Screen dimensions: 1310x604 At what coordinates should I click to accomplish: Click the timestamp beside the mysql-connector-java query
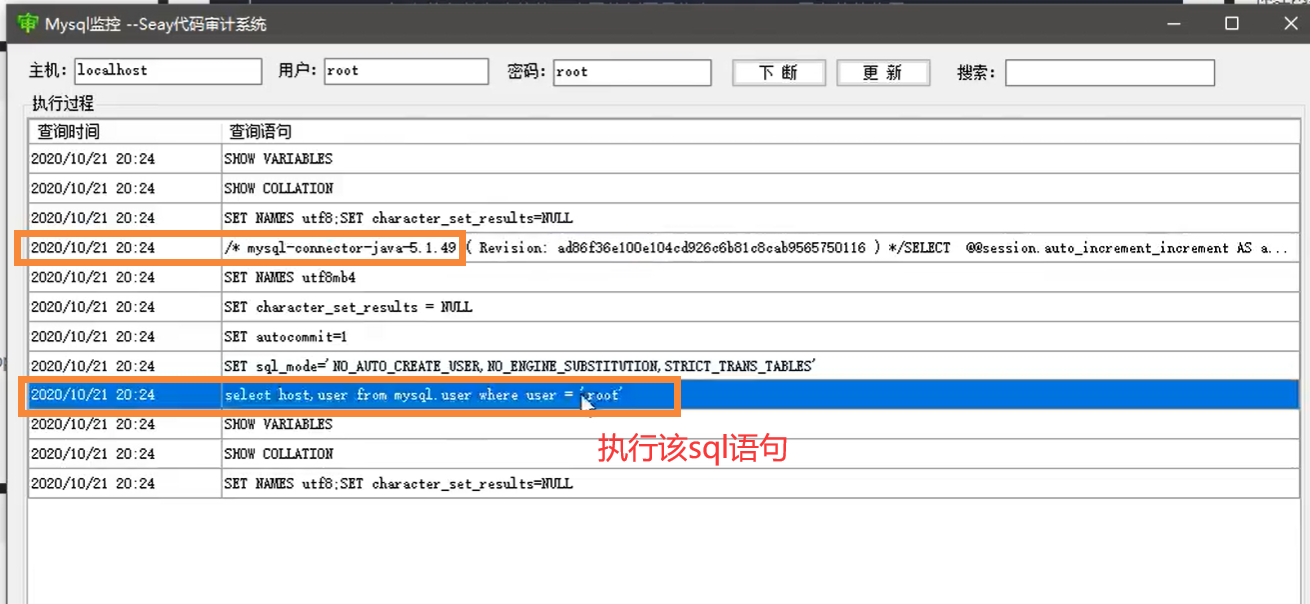(x=93, y=248)
